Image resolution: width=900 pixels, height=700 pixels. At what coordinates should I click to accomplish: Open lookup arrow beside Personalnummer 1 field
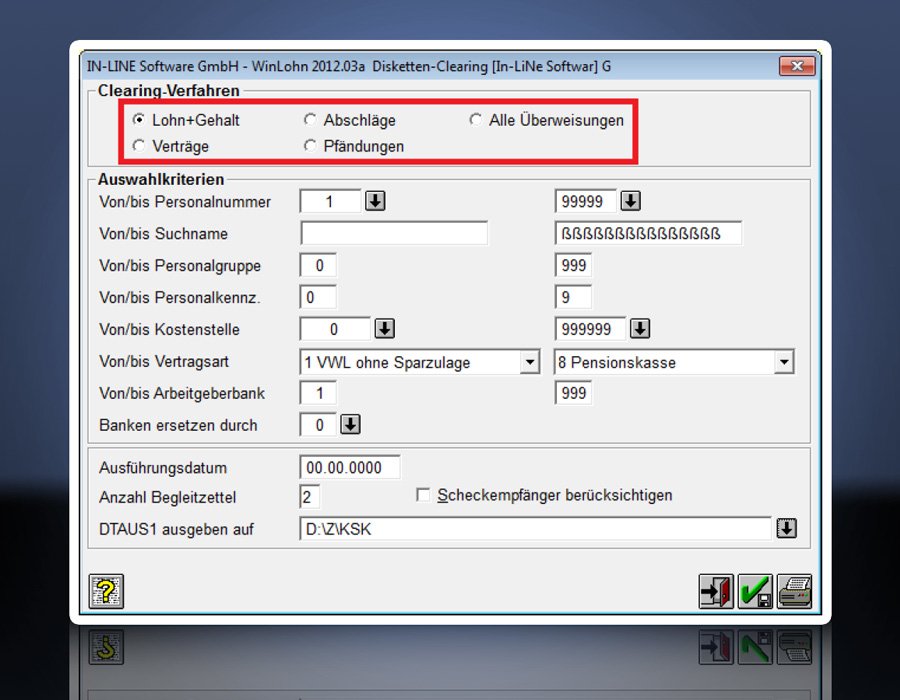pyautogui.click(x=375, y=201)
